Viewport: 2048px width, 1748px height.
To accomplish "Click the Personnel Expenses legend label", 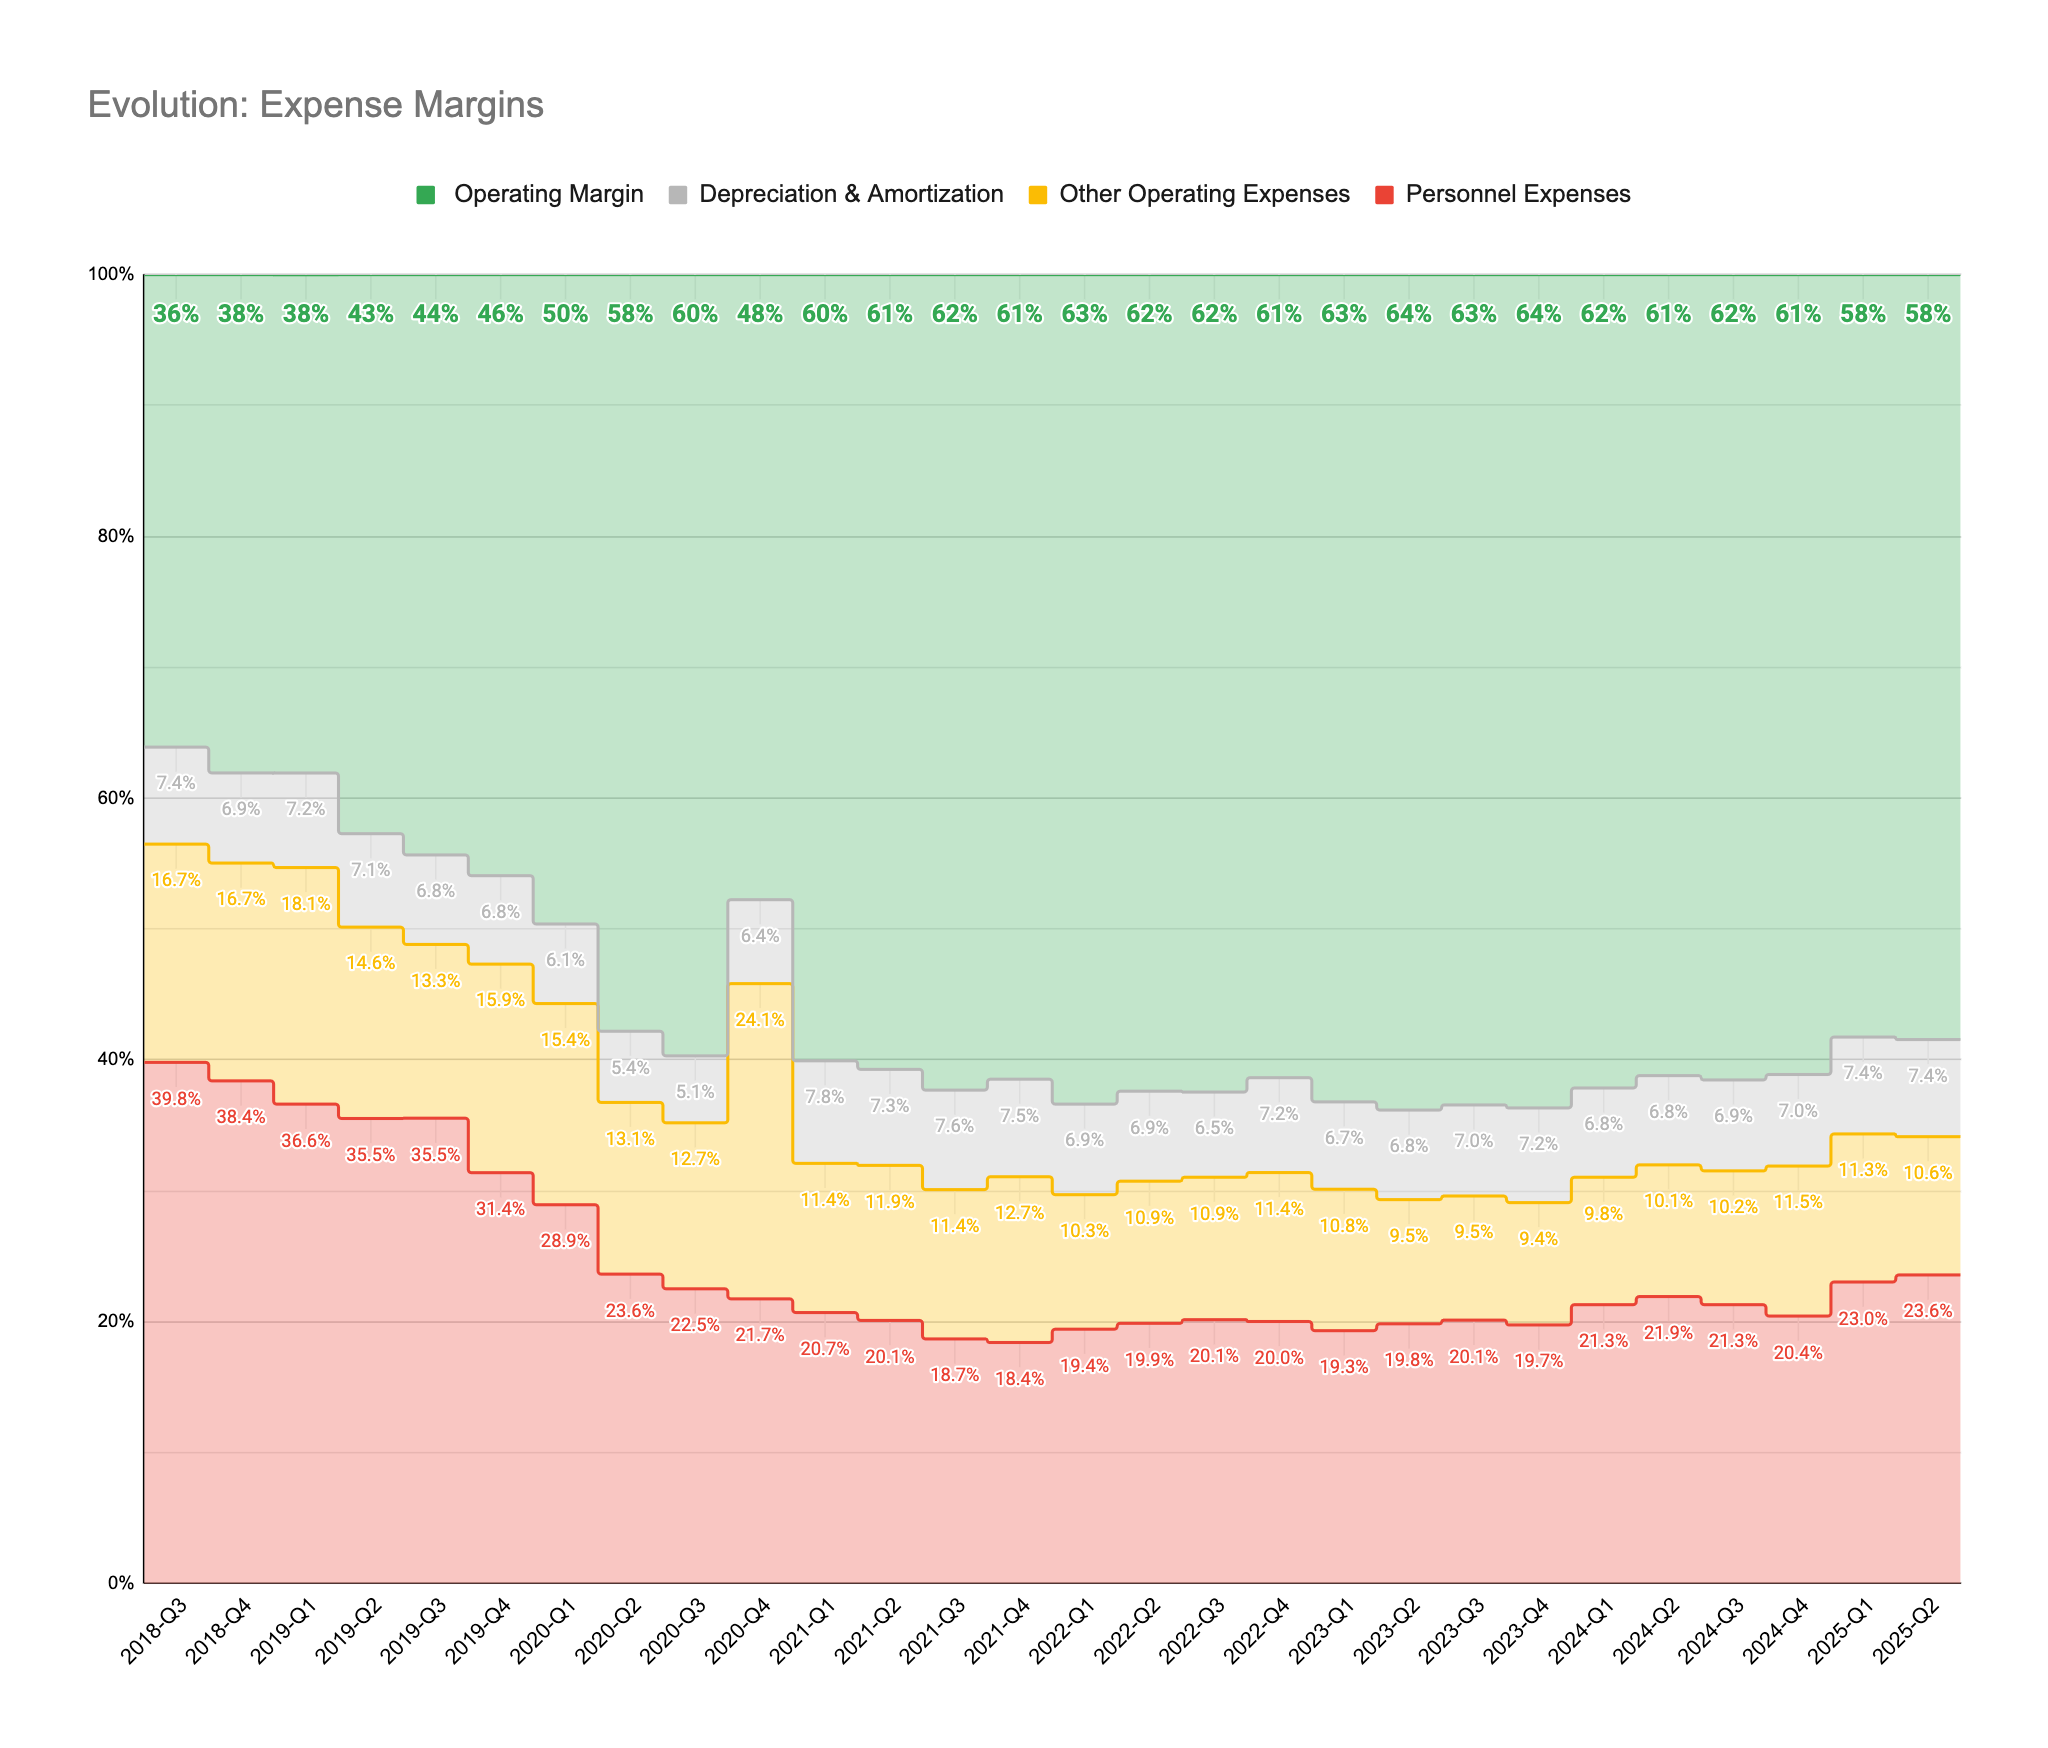I will [1517, 194].
